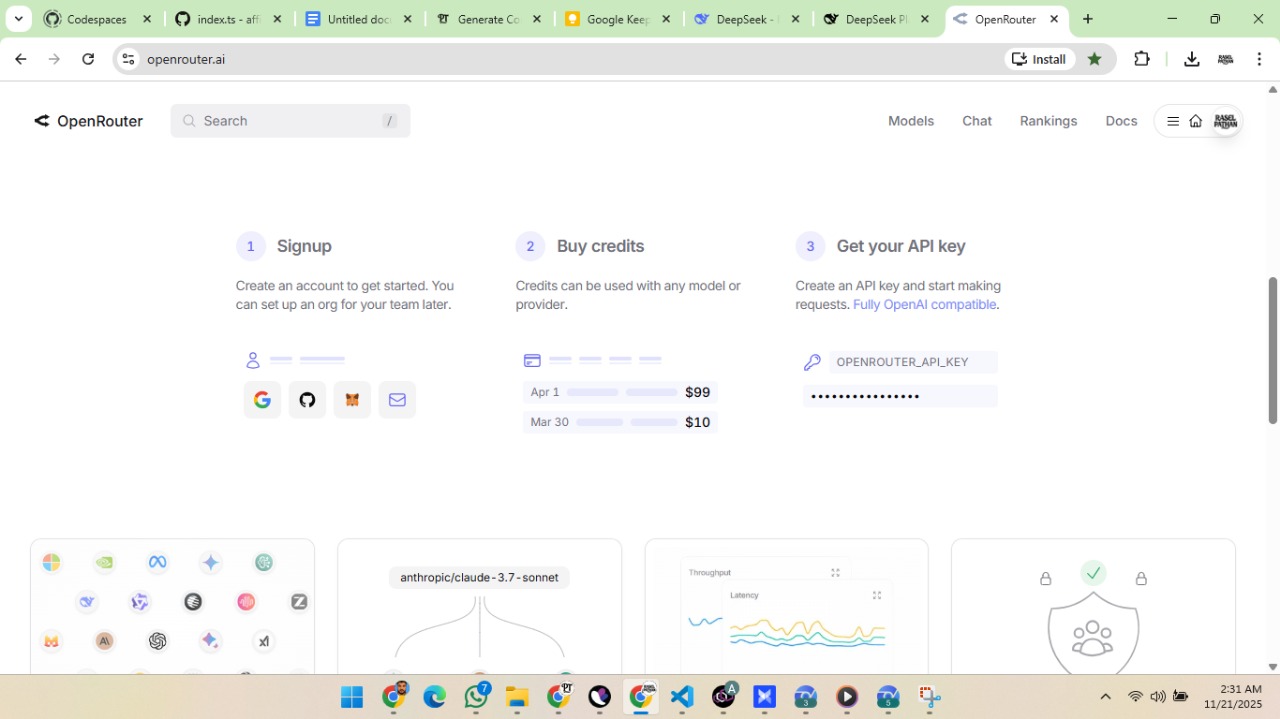This screenshot has width=1280, height=719.
Task: Click the OpenRouter logo in the header
Action: pos(89,121)
